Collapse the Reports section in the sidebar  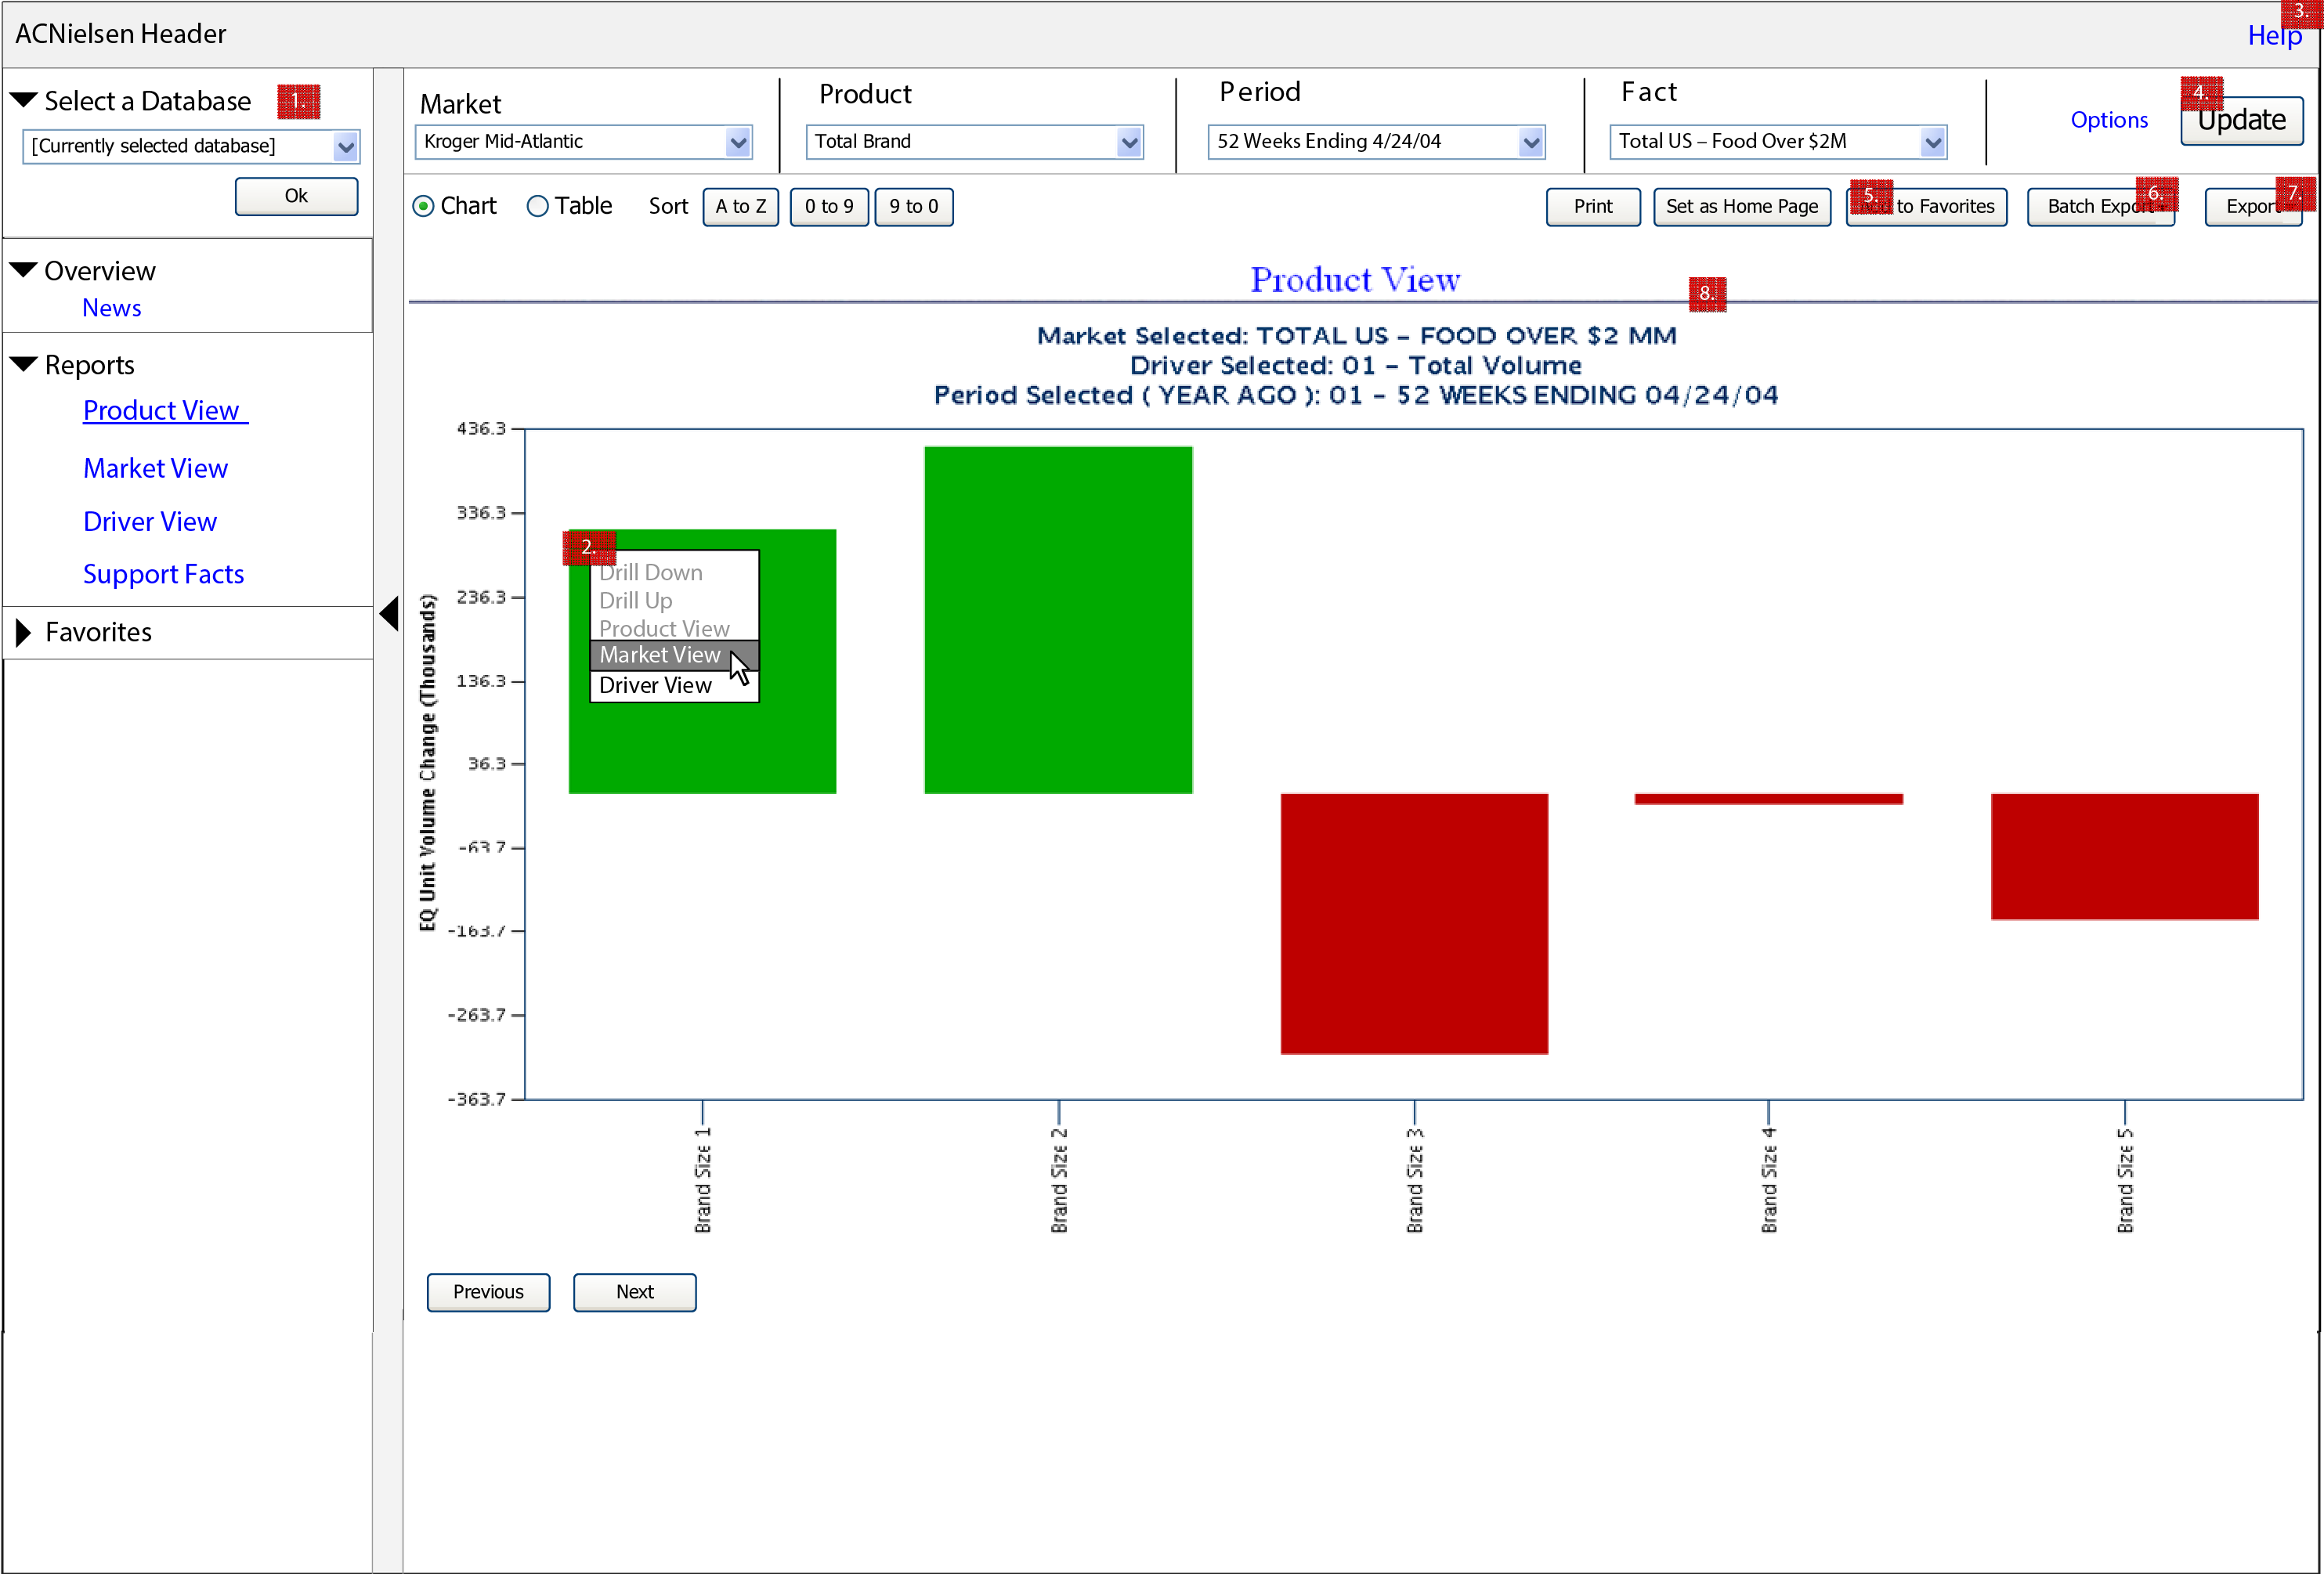coord(24,363)
